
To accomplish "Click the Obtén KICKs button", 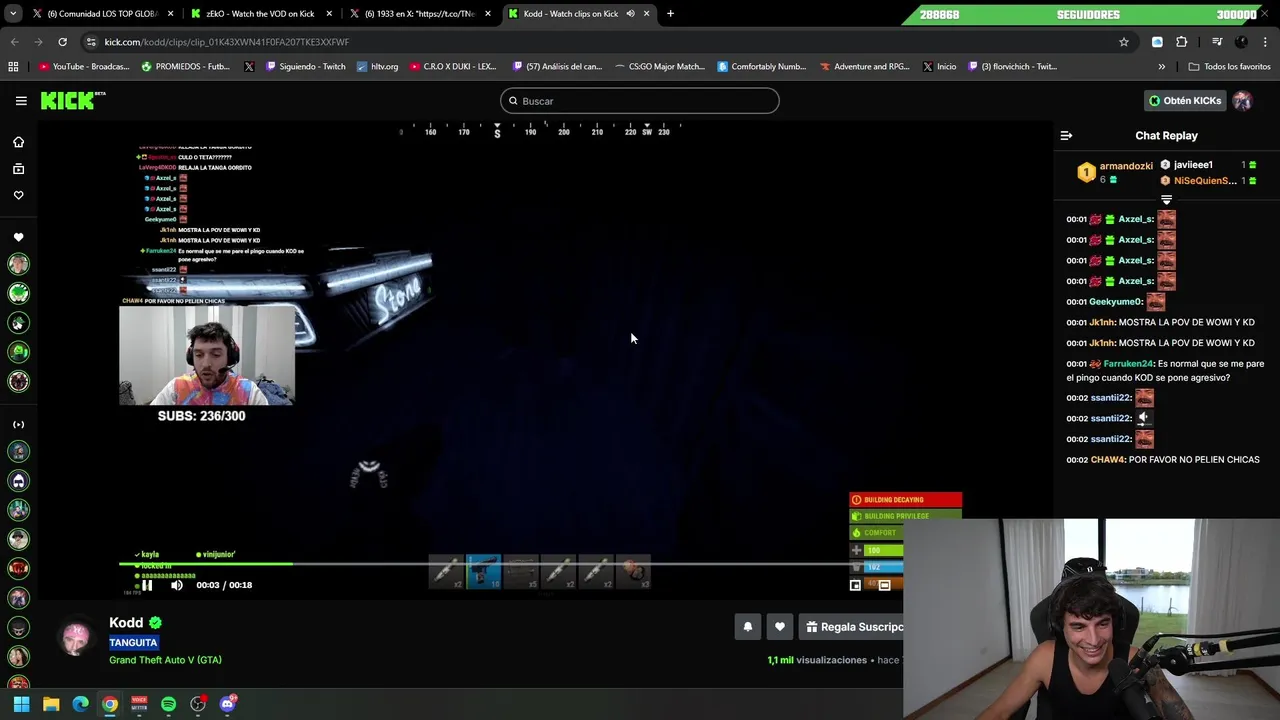I will [x=1184, y=101].
